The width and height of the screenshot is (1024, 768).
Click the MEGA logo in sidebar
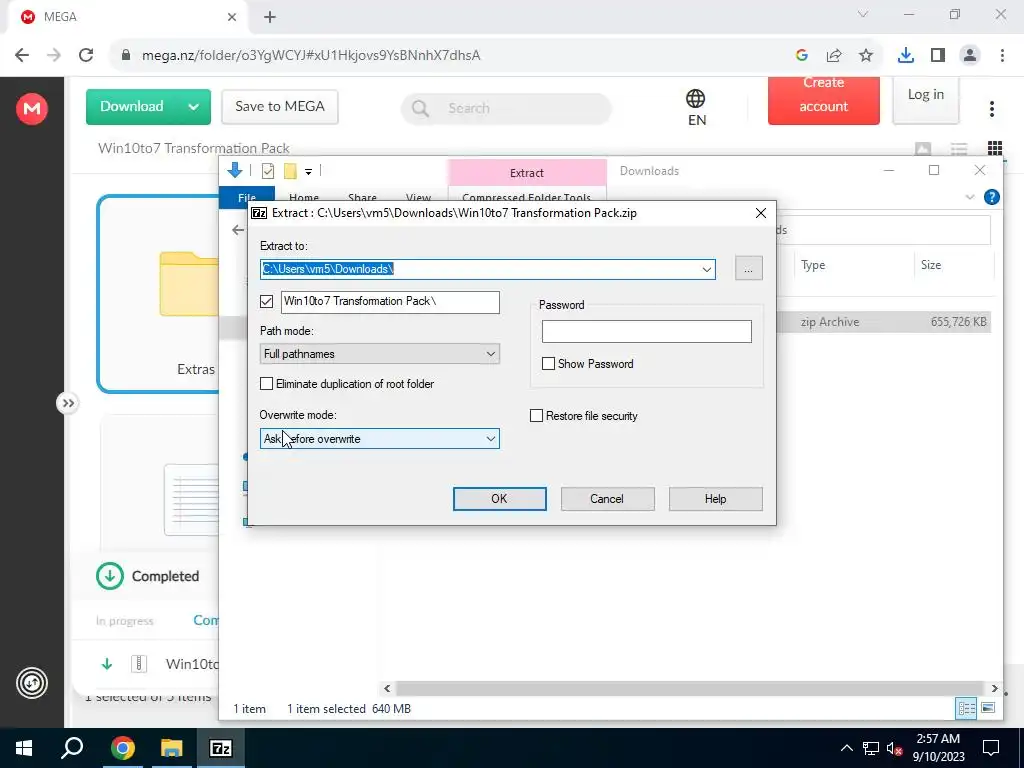[31, 108]
